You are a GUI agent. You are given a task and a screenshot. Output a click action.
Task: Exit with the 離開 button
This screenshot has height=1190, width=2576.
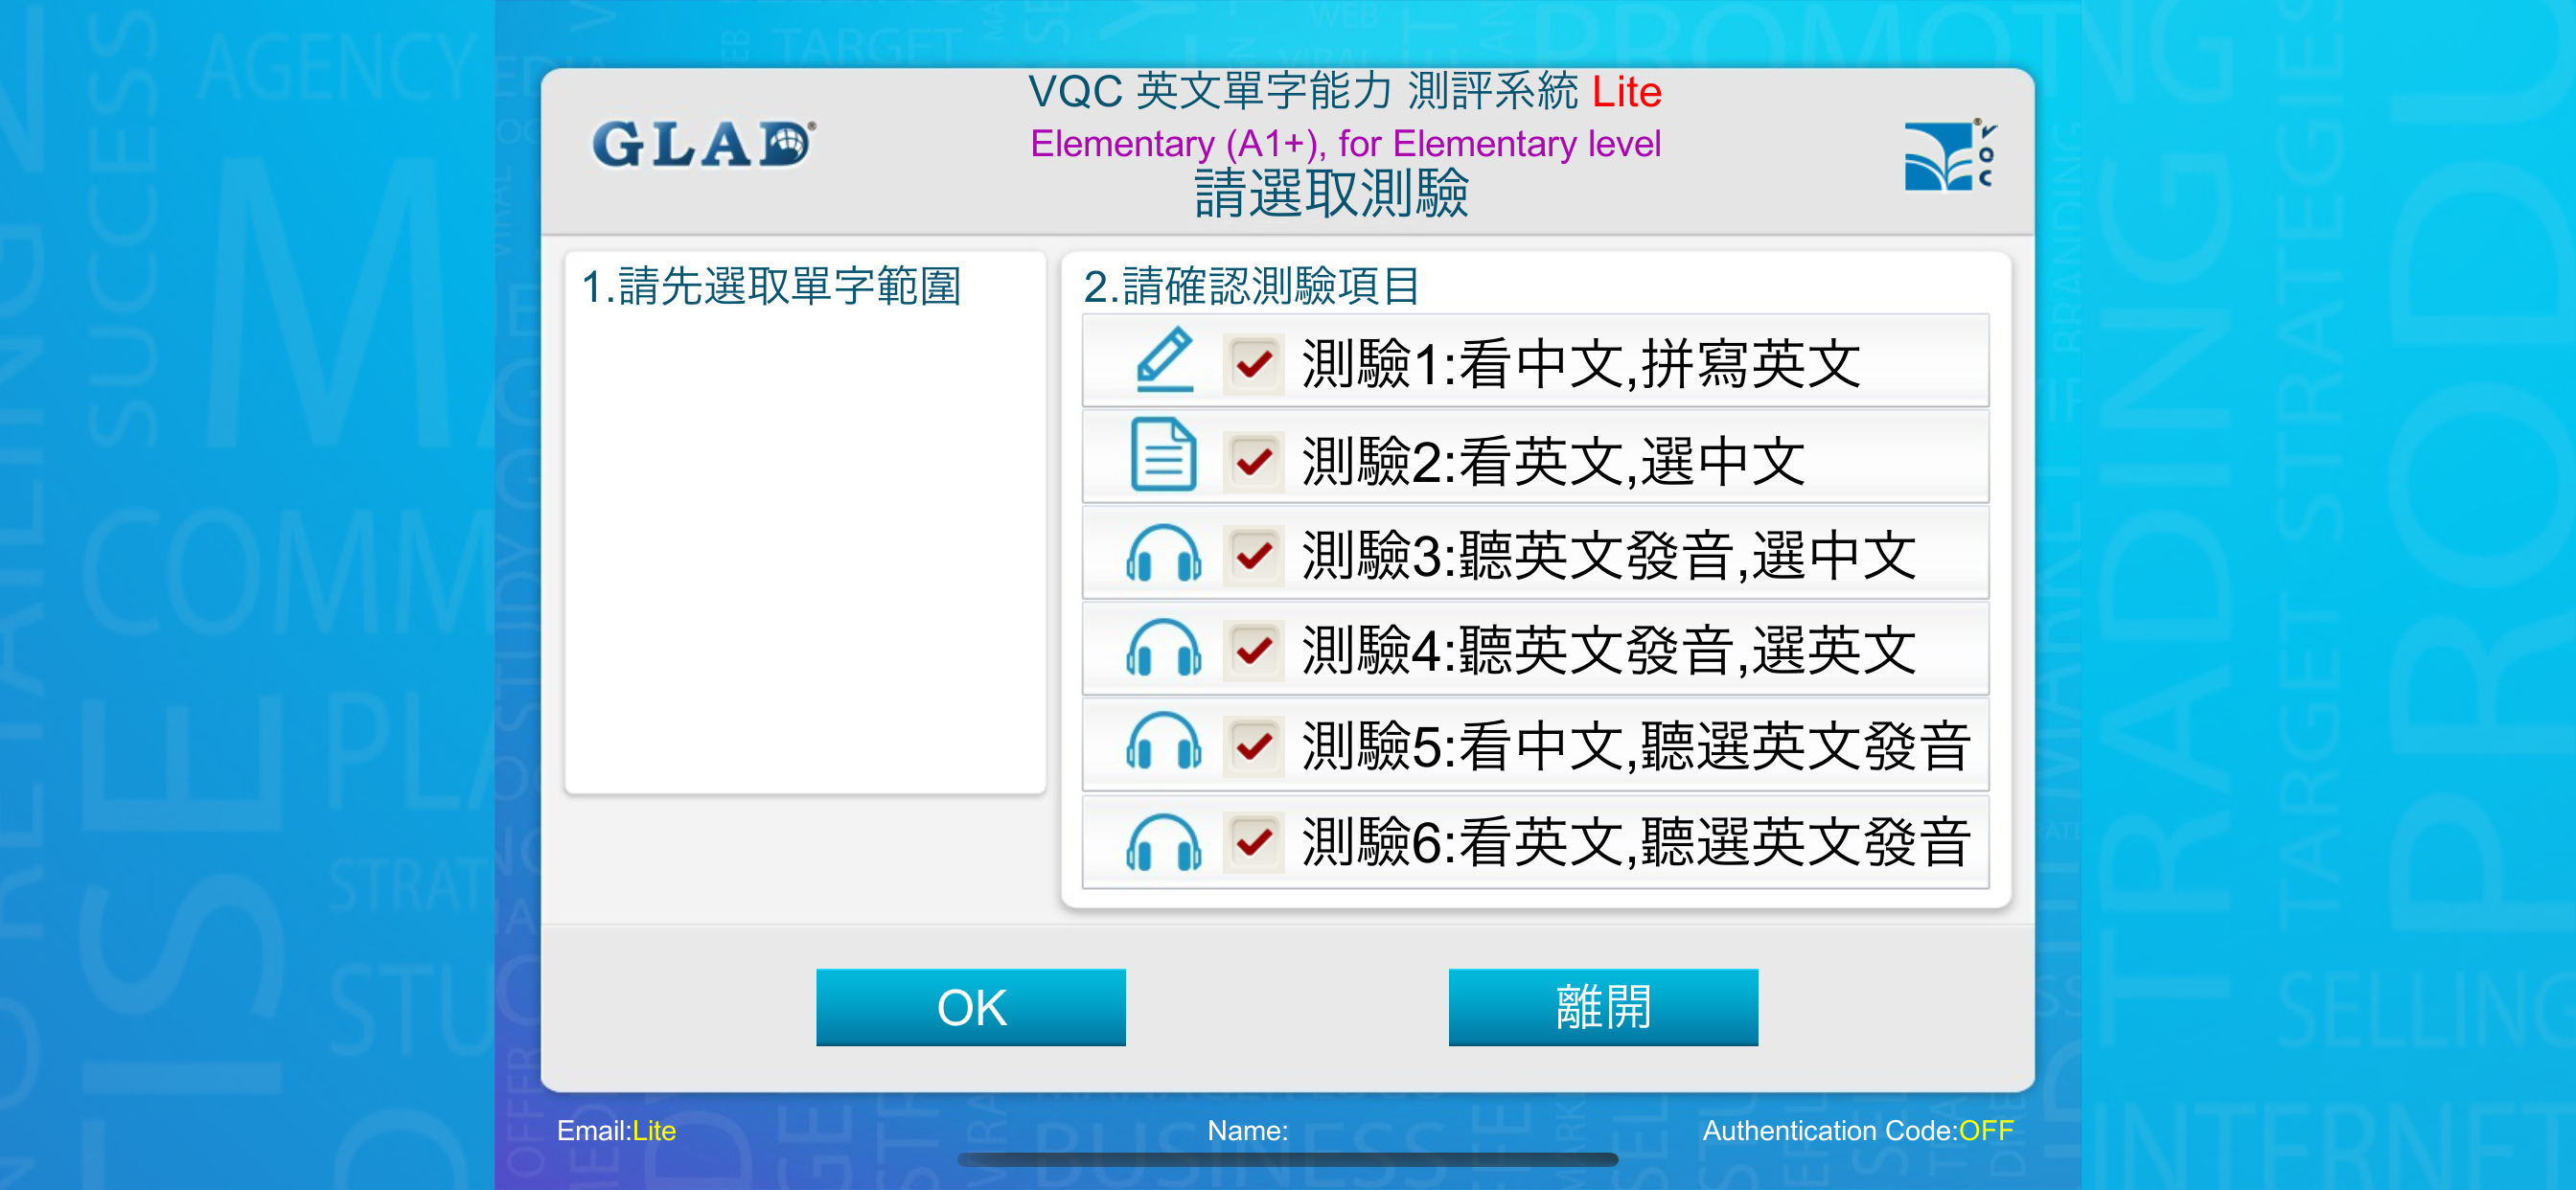1603,1007
